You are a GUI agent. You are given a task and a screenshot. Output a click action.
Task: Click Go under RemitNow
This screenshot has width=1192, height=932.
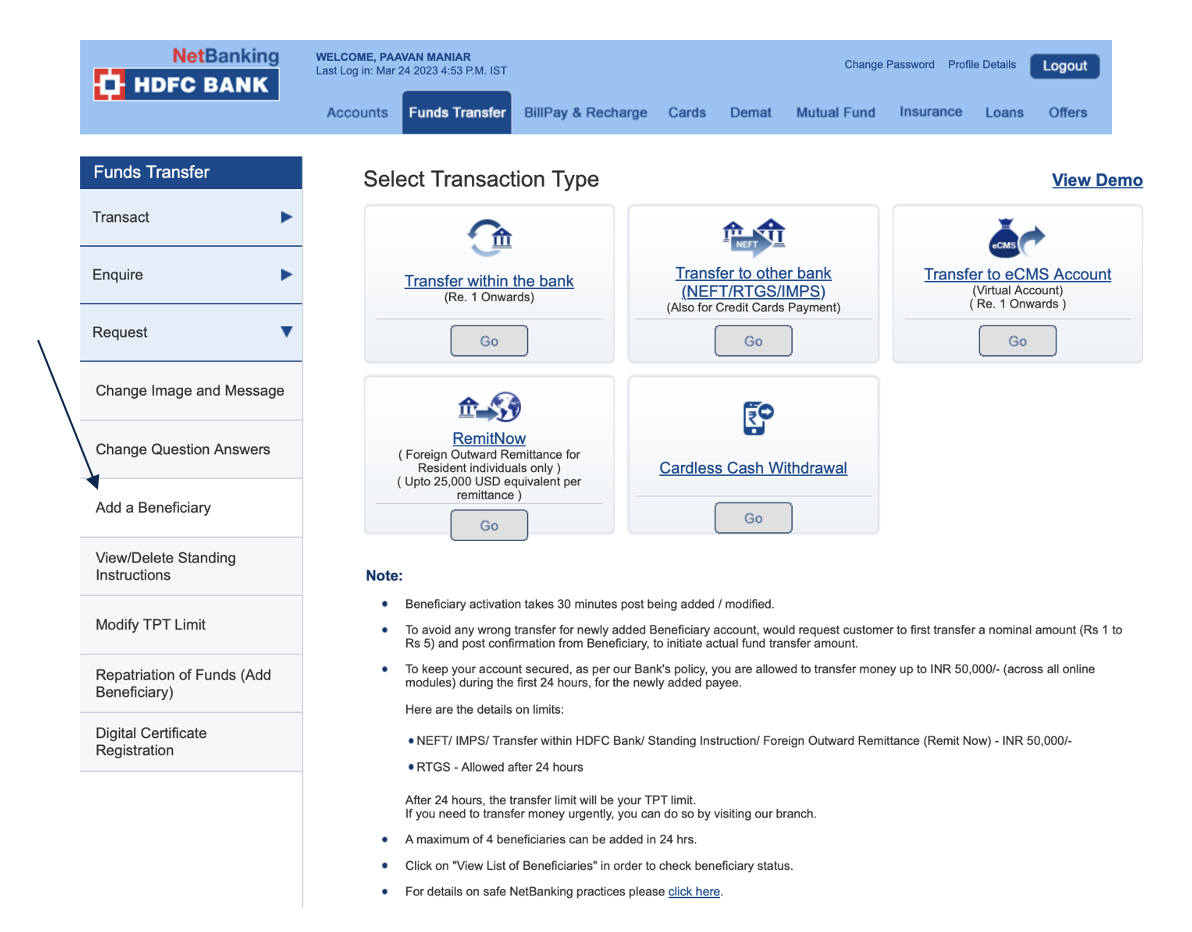(489, 525)
